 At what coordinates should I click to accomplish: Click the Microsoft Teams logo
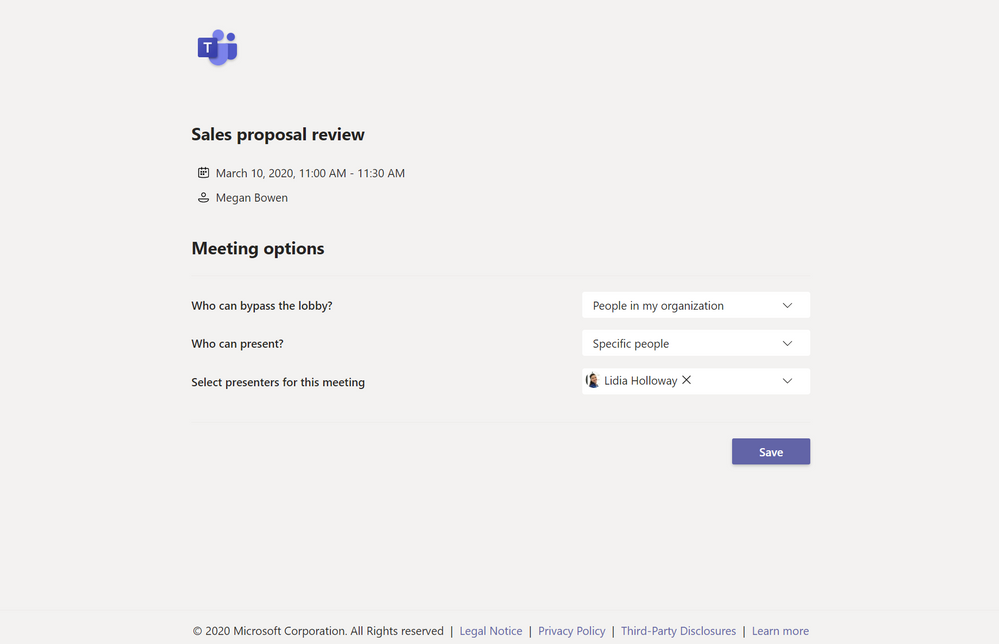tap(217, 47)
